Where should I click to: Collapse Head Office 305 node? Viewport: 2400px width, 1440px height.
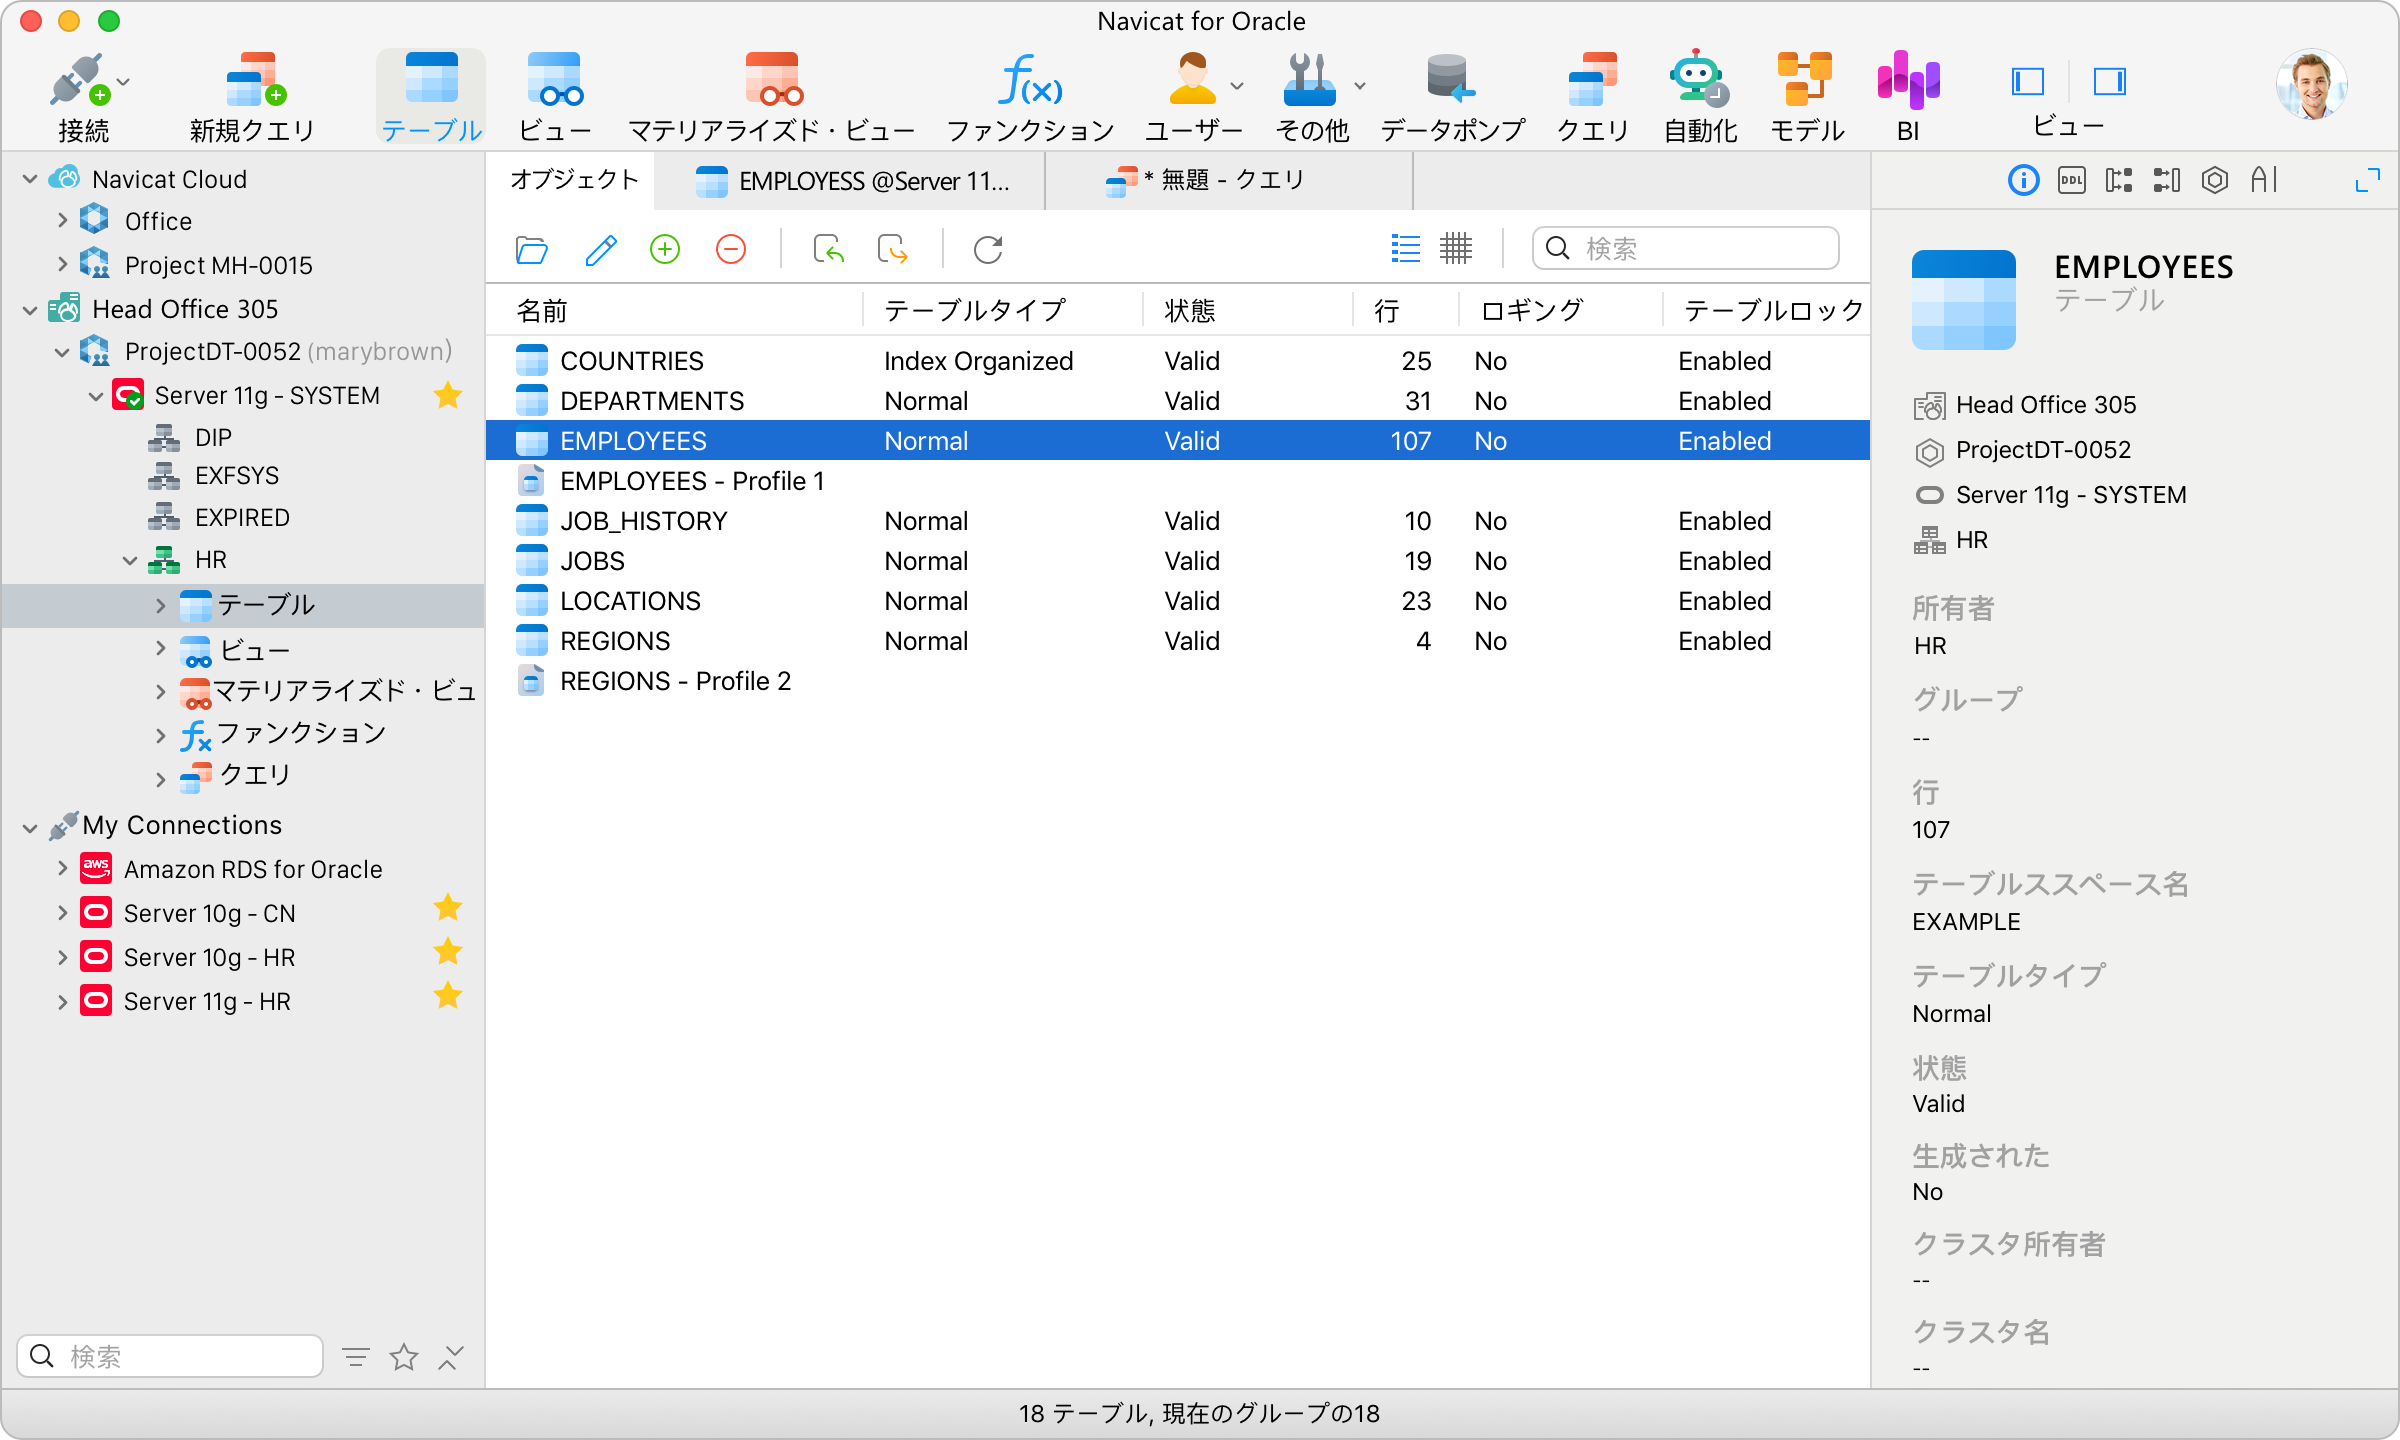(30, 310)
